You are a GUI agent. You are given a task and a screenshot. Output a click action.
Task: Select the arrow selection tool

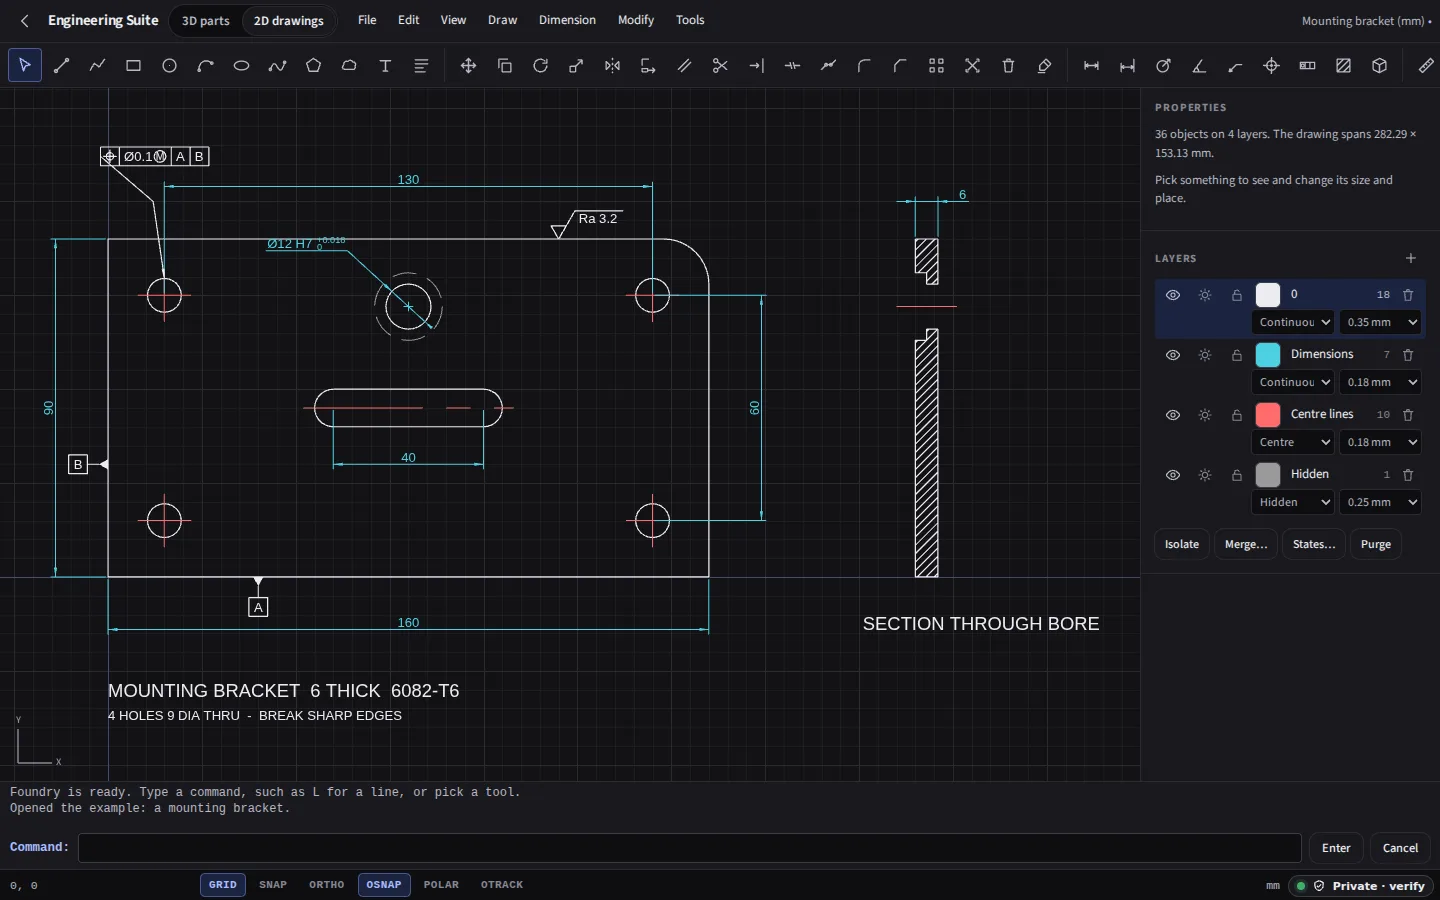(x=25, y=66)
